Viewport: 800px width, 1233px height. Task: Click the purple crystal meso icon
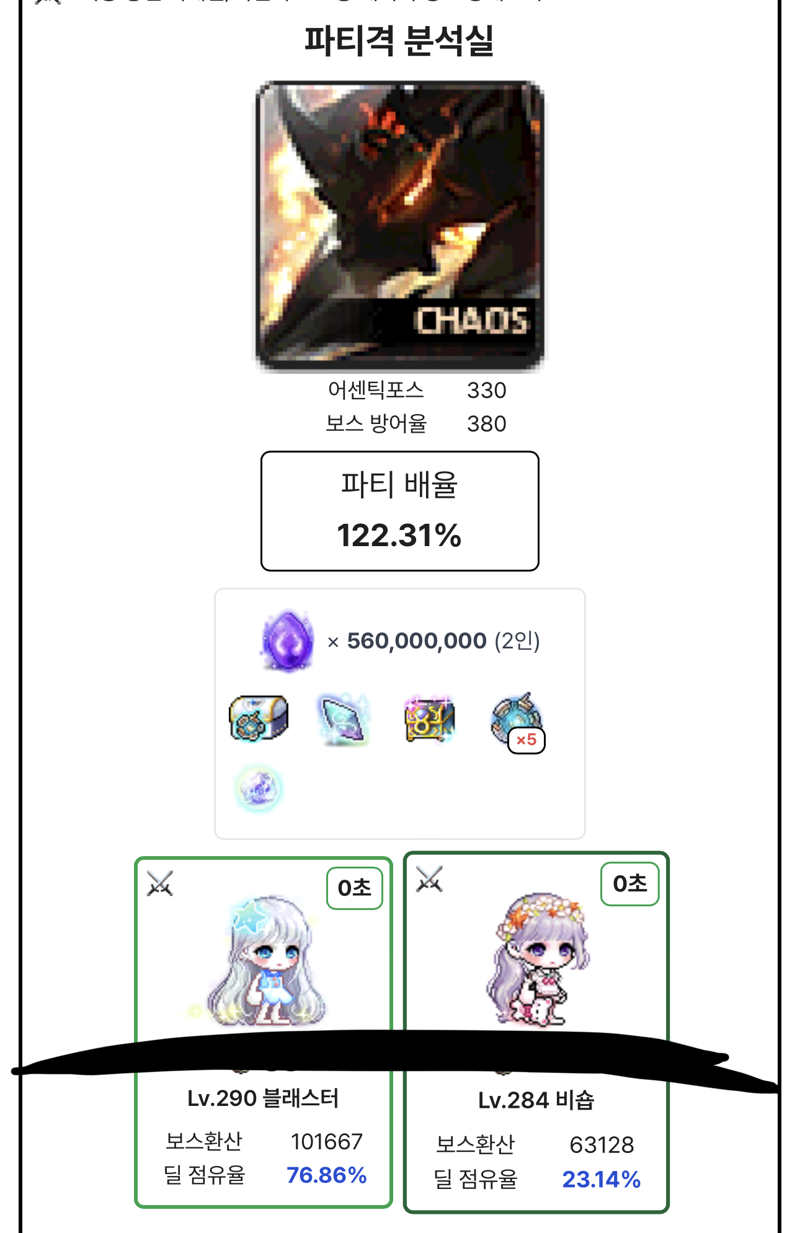287,641
